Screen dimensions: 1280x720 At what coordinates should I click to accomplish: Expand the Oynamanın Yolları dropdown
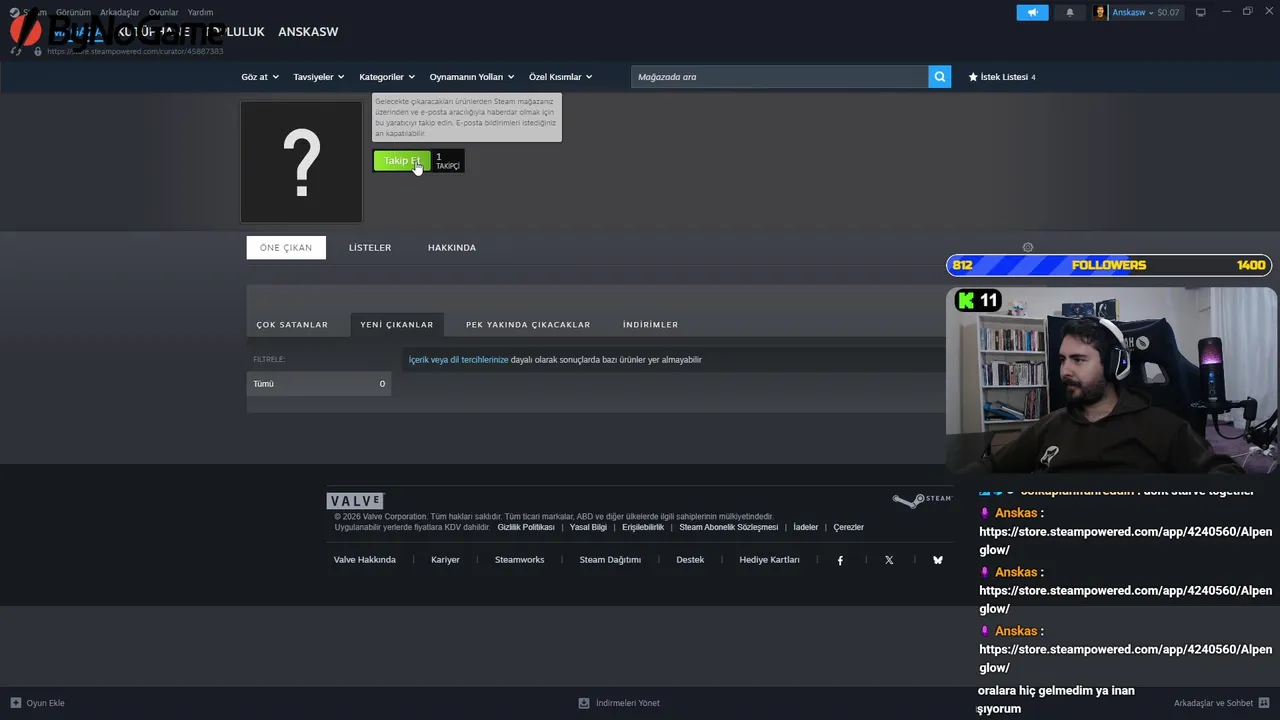[x=472, y=77]
